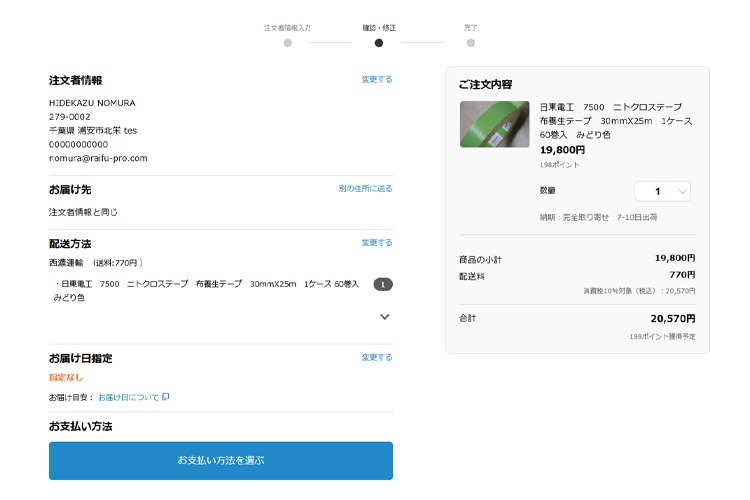Click the total 20,570円 amount
The image size is (750, 500).
point(673,319)
